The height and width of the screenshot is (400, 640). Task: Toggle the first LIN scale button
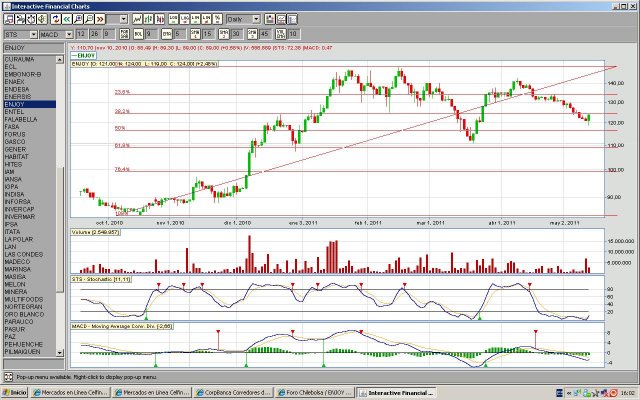[196, 19]
